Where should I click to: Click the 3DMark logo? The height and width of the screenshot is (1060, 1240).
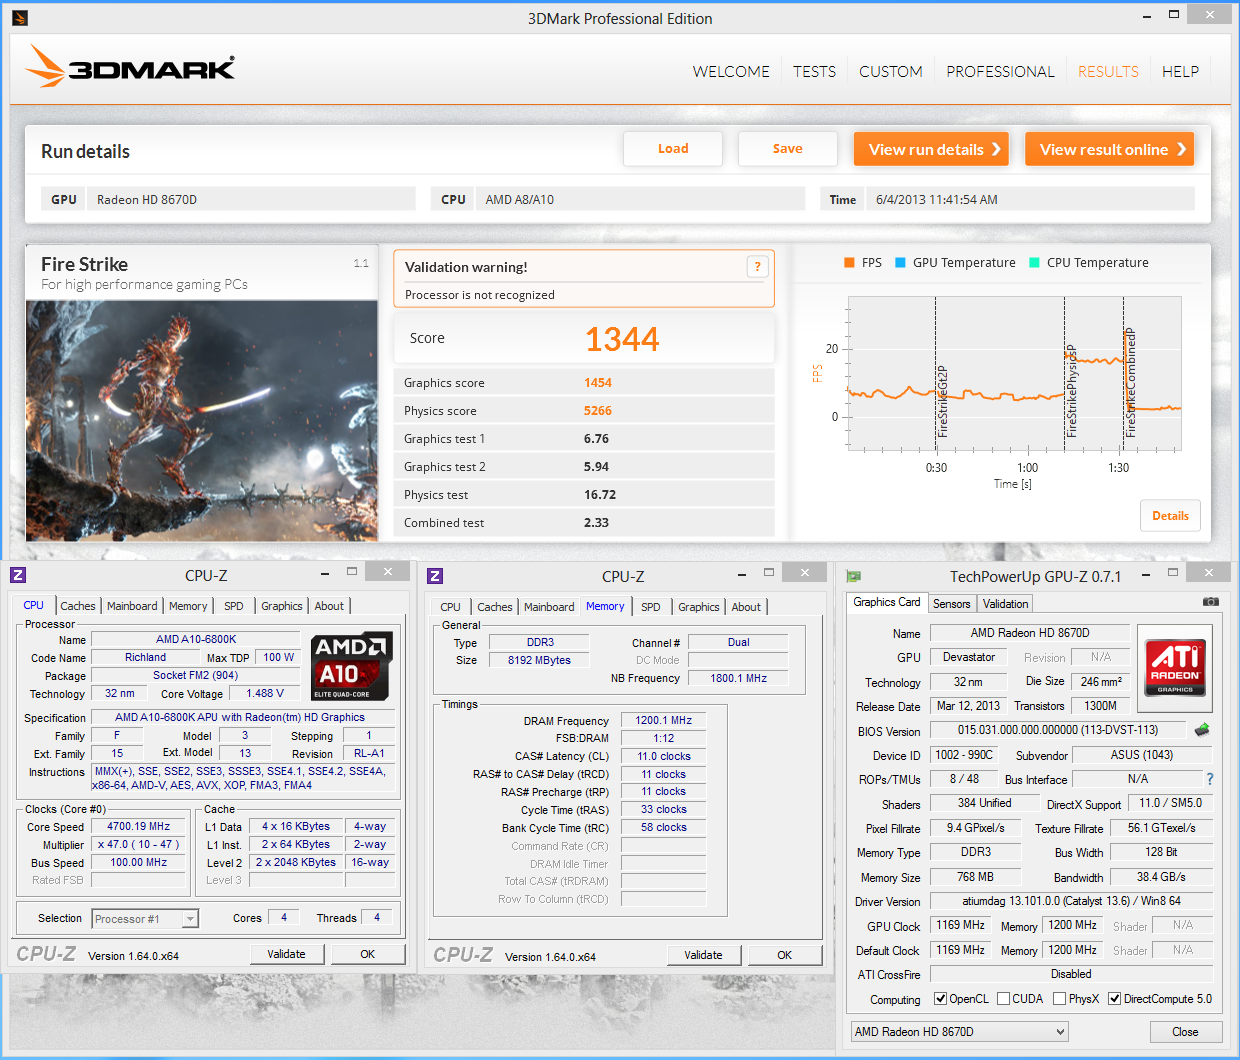[130, 66]
